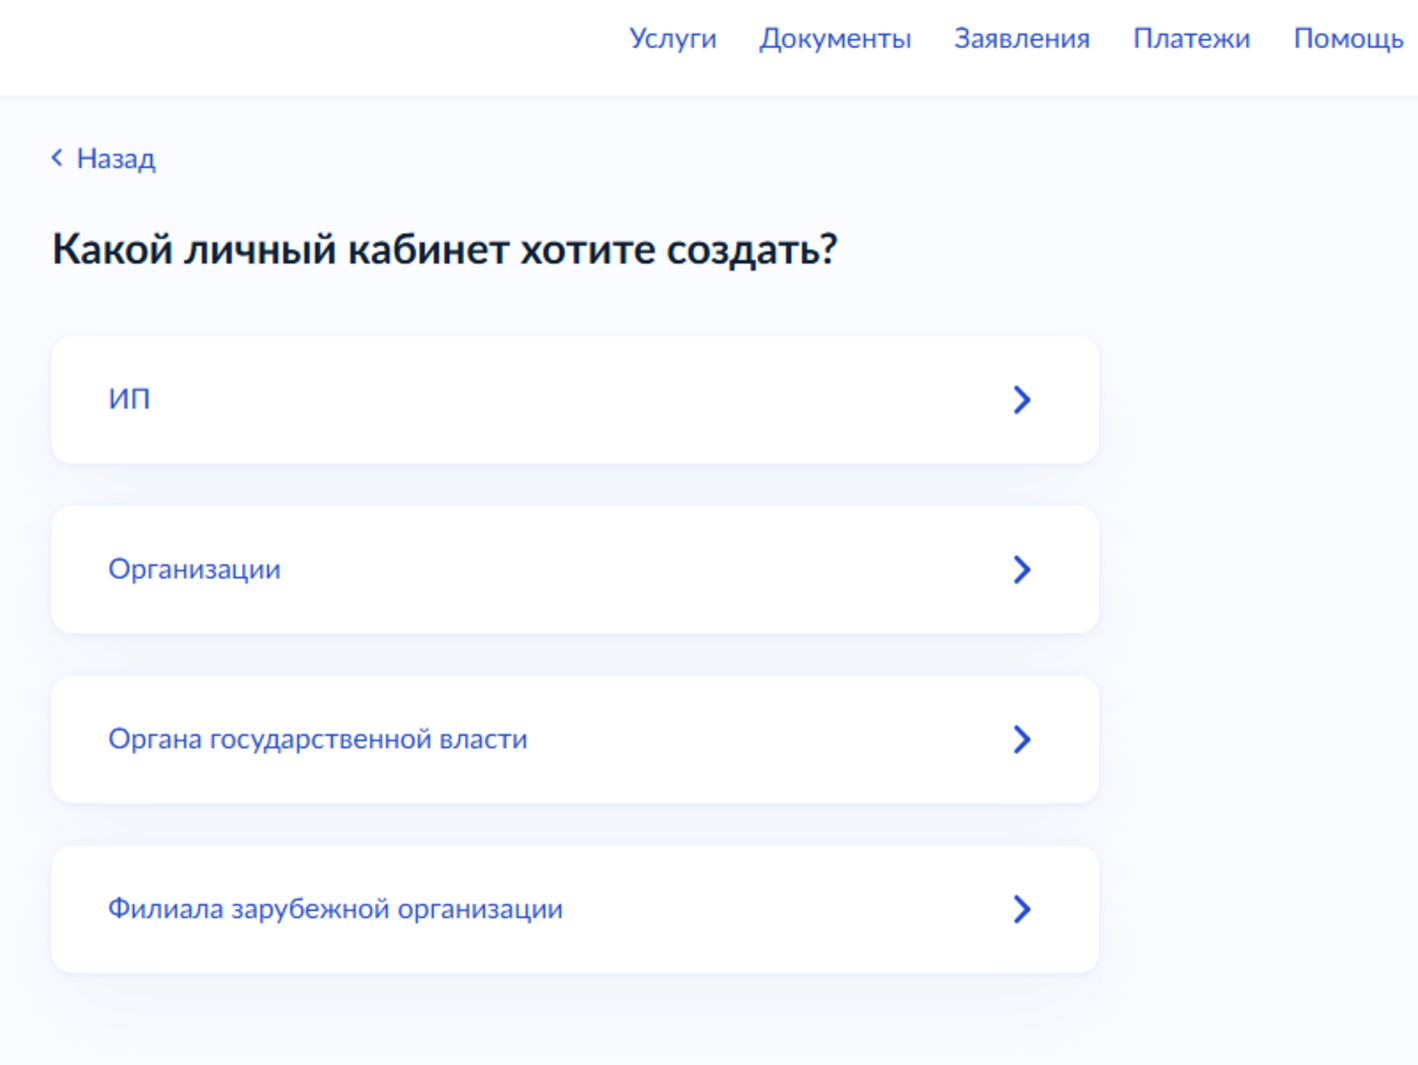The image size is (1418, 1065).
Task: Open the Документы section in top navigation
Action: [835, 39]
